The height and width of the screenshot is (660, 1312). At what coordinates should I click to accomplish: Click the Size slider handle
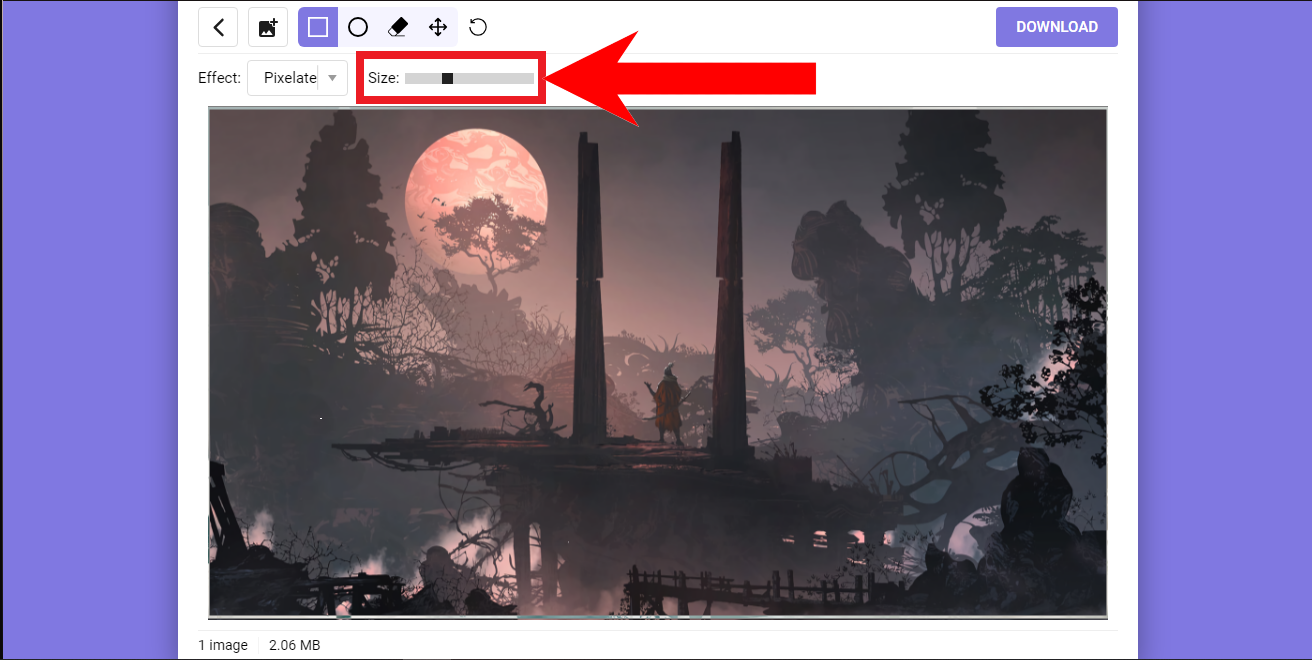[x=447, y=78]
